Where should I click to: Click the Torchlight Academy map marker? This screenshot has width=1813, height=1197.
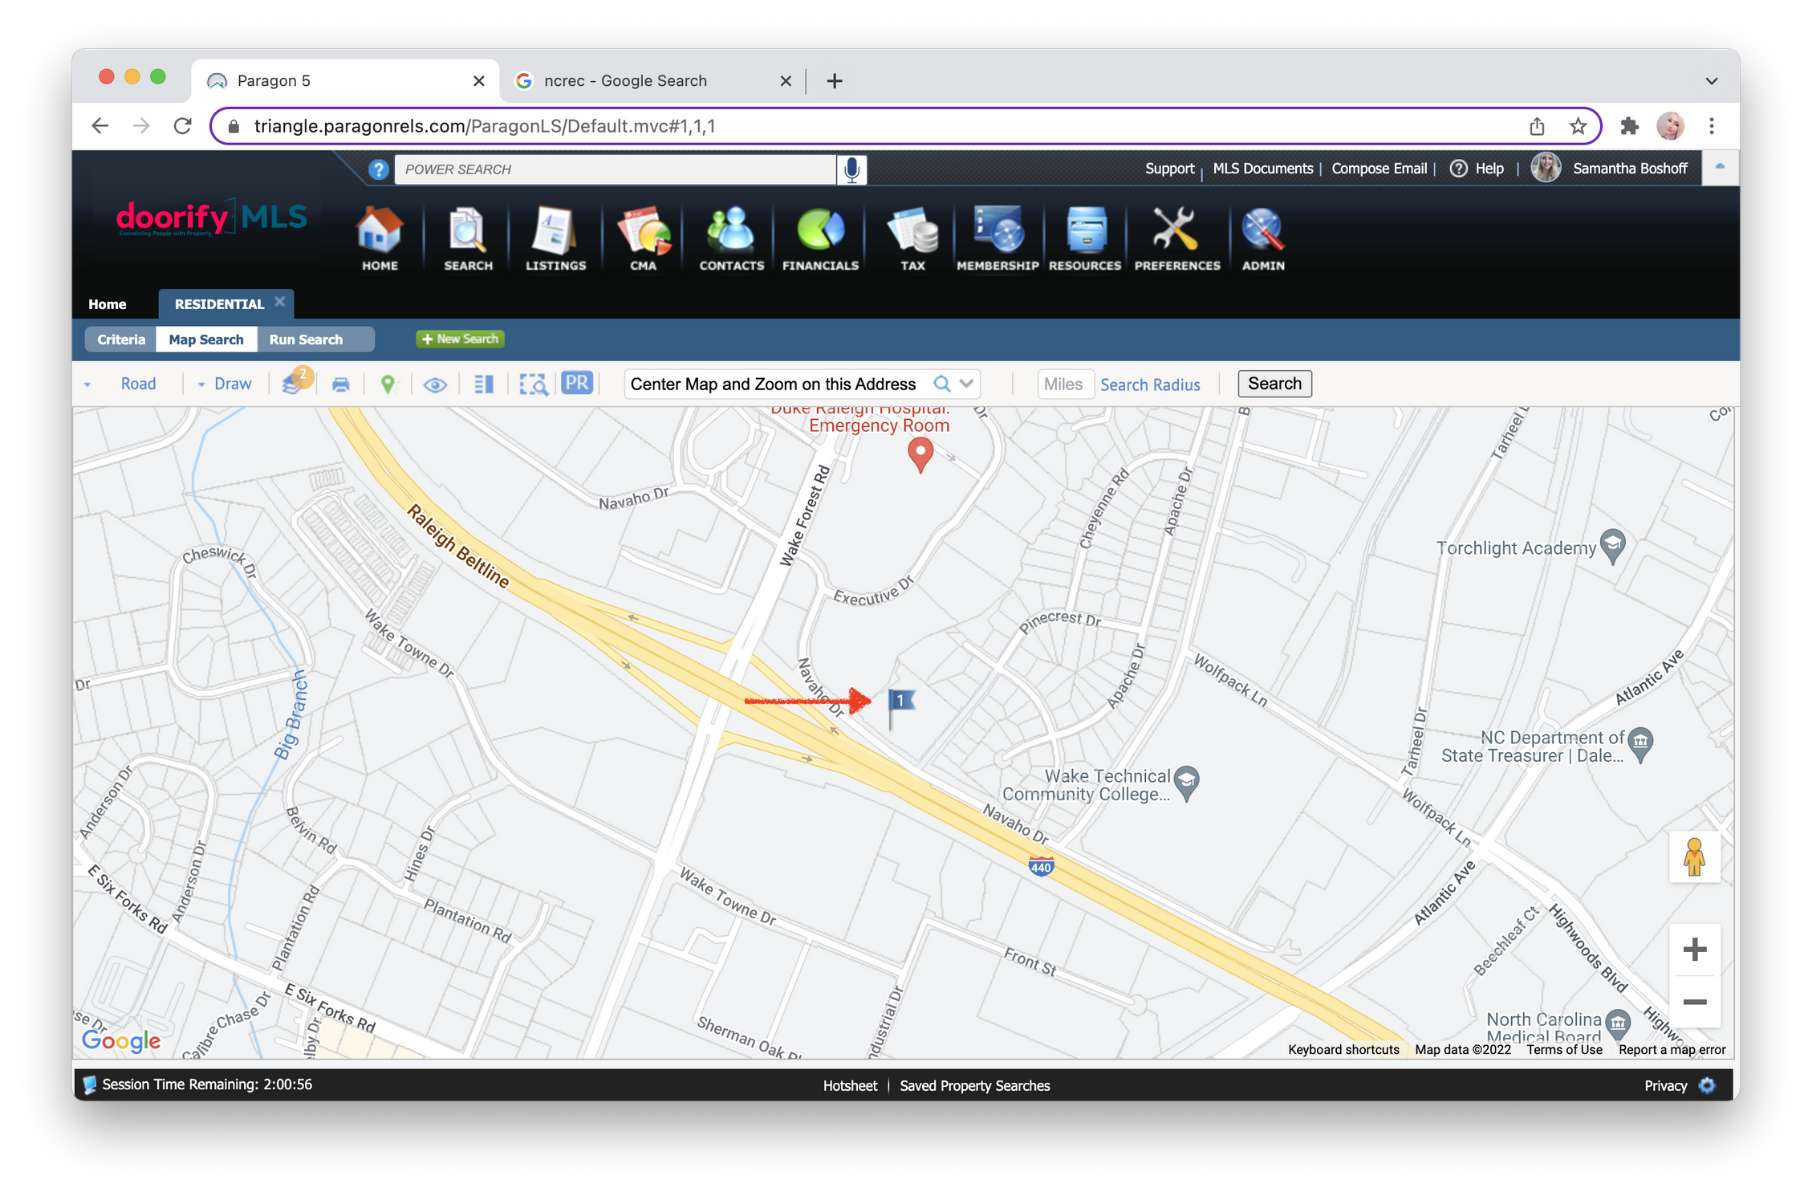click(x=1612, y=546)
